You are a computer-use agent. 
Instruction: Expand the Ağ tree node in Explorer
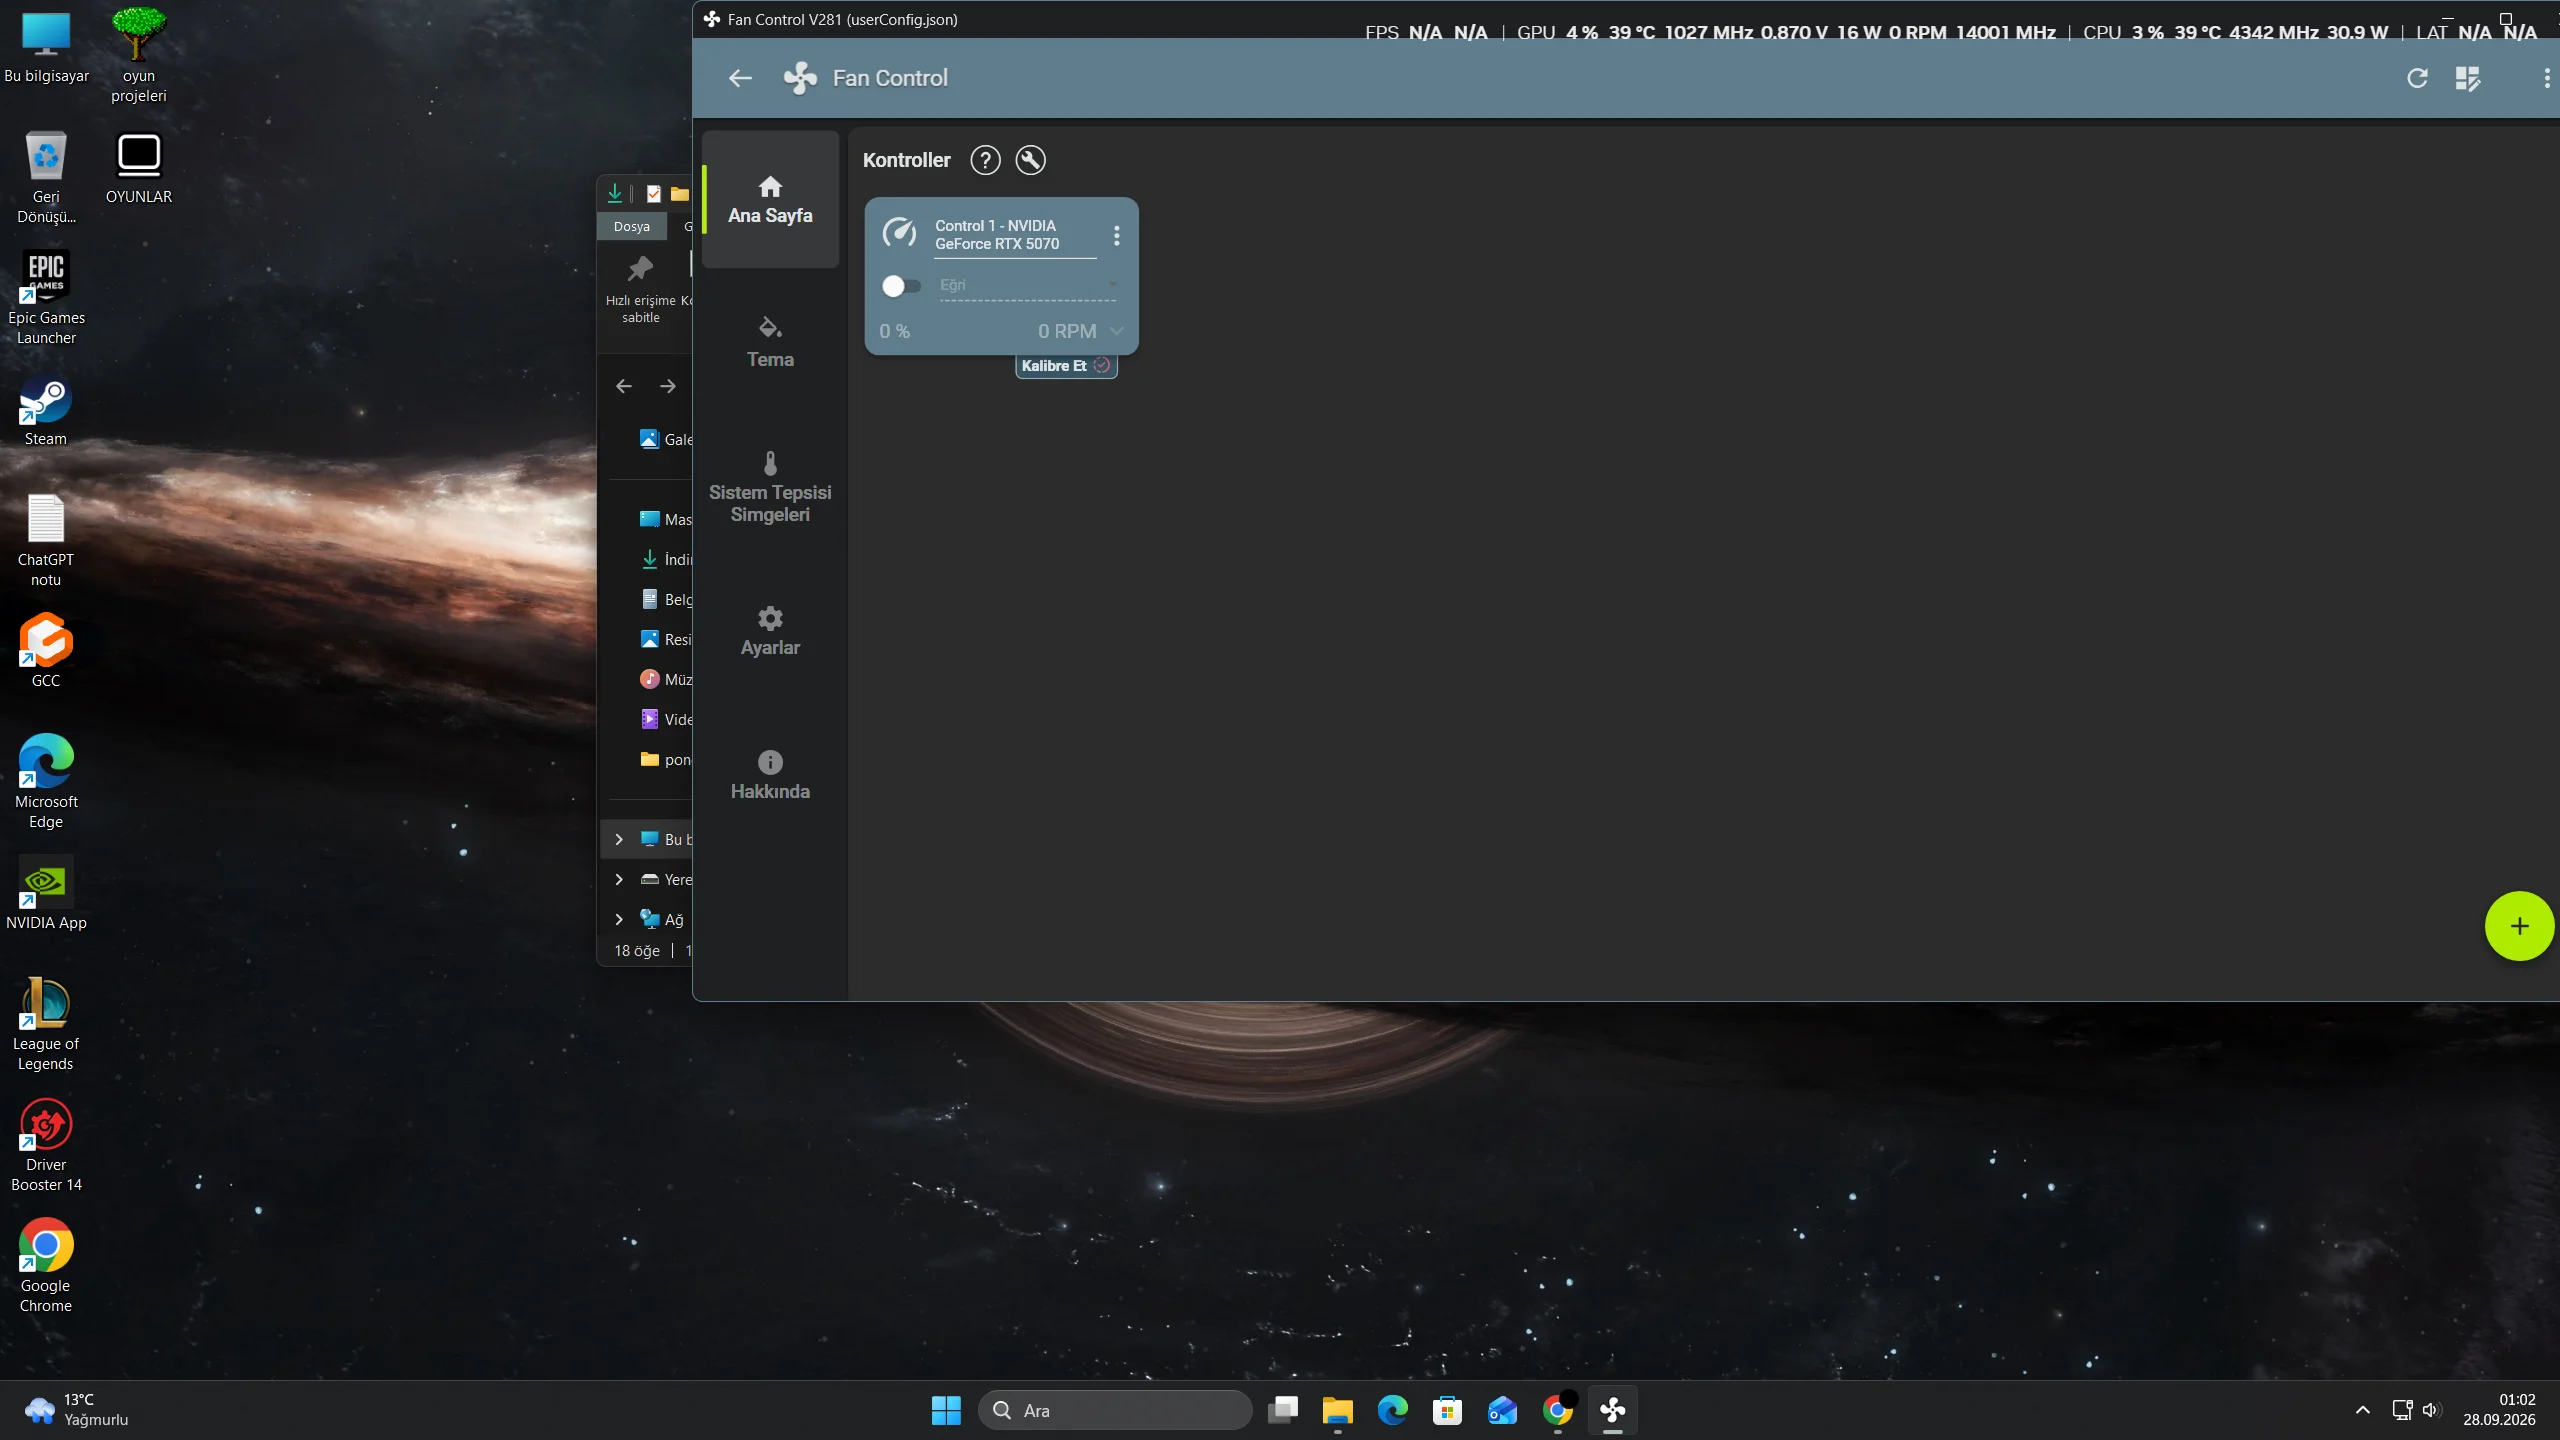(619, 920)
